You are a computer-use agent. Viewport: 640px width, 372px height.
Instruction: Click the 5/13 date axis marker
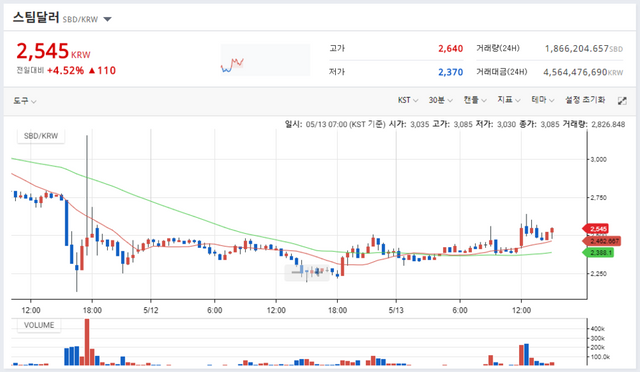point(396,310)
